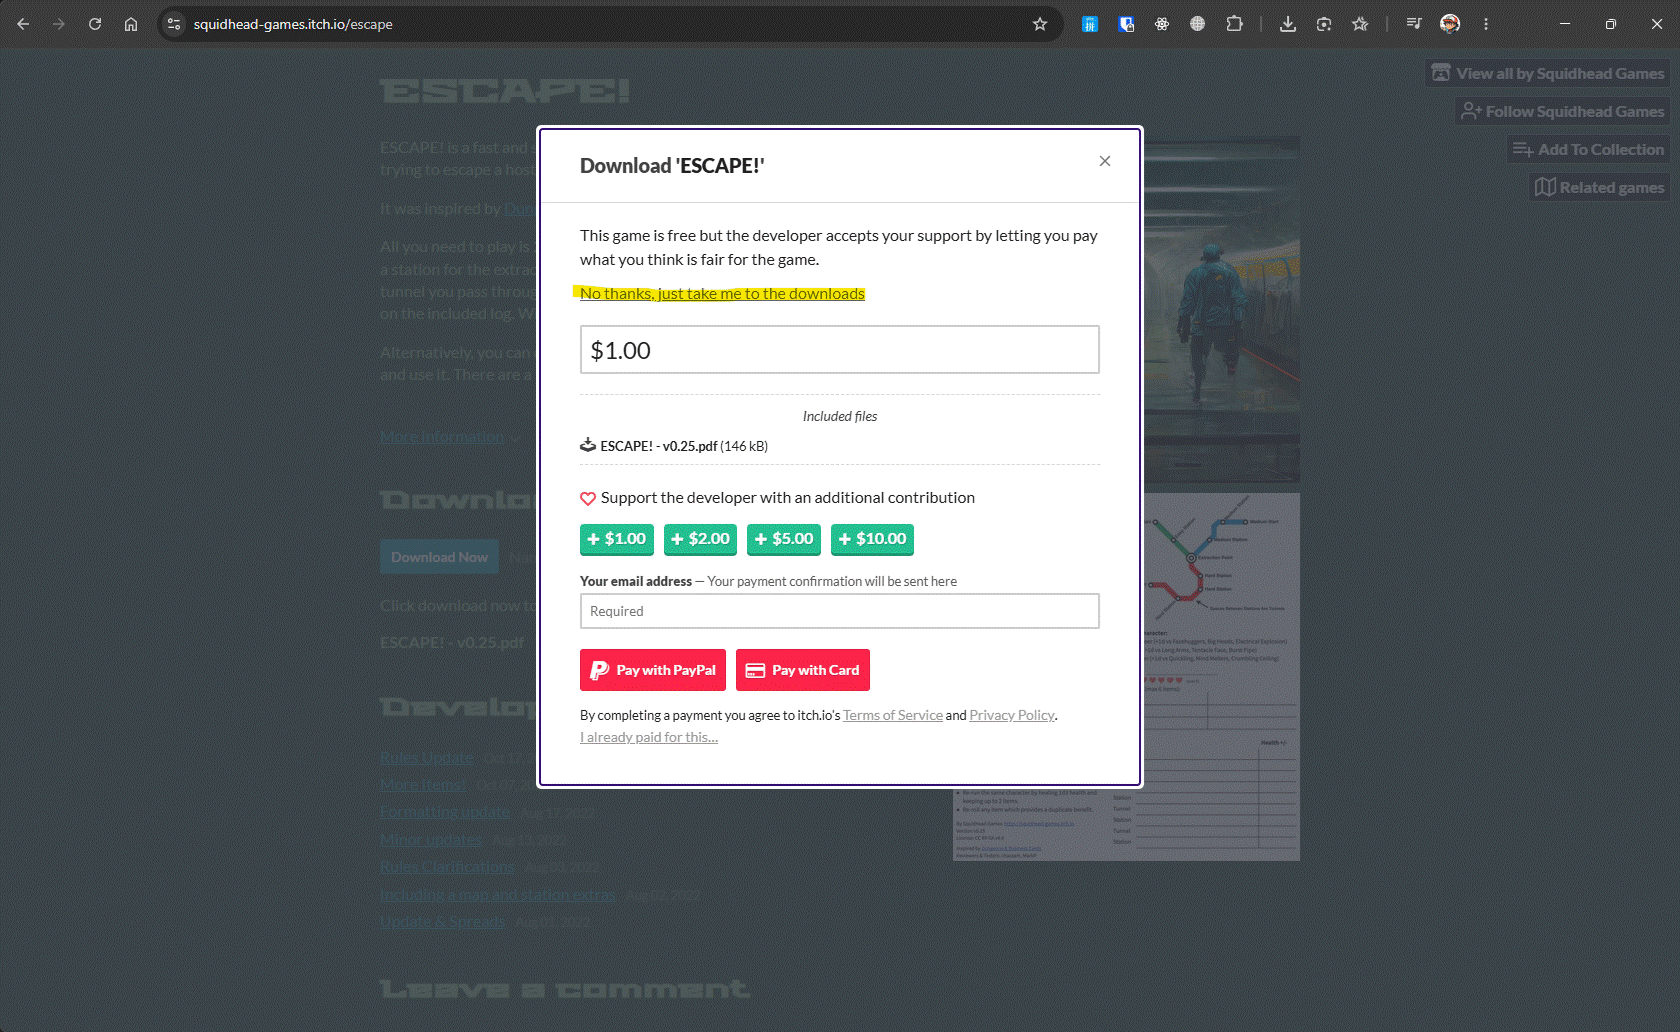Screen dimensions: 1680x1032
Task: Close the Download 'ESCAPE!' dialog
Action: (1105, 161)
